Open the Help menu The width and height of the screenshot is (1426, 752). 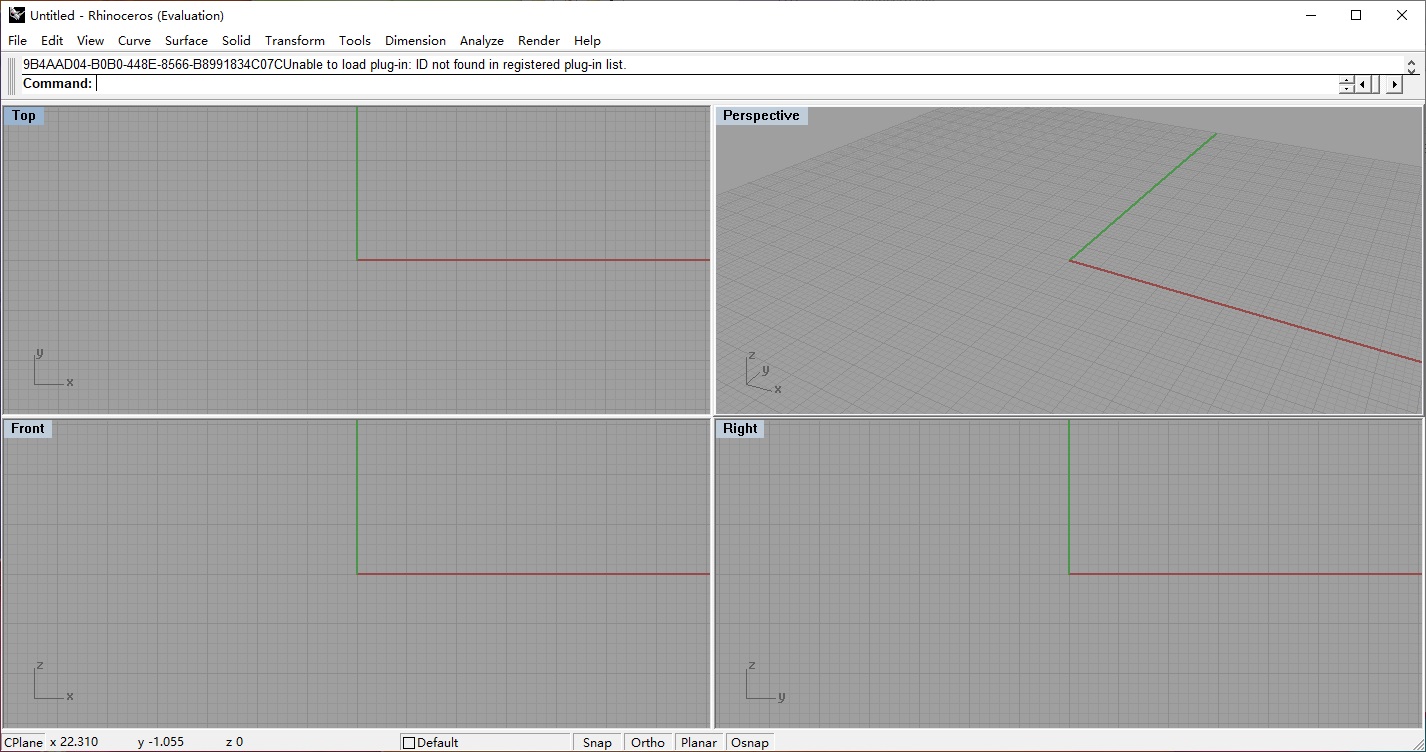coord(587,41)
